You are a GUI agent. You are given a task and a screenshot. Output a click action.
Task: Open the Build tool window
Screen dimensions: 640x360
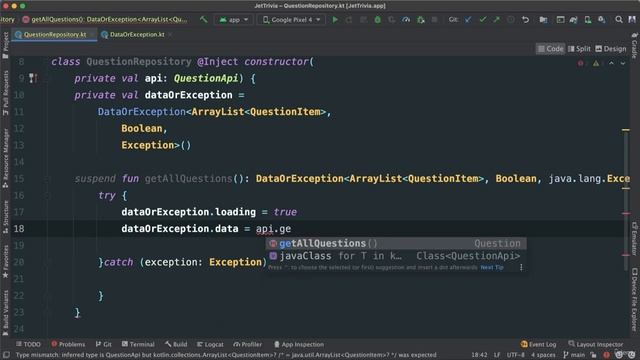point(176,344)
